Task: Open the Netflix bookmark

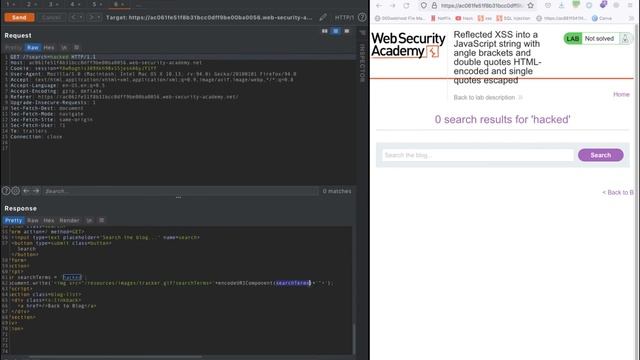Action: pyautogui.click(x=441, y=18)
